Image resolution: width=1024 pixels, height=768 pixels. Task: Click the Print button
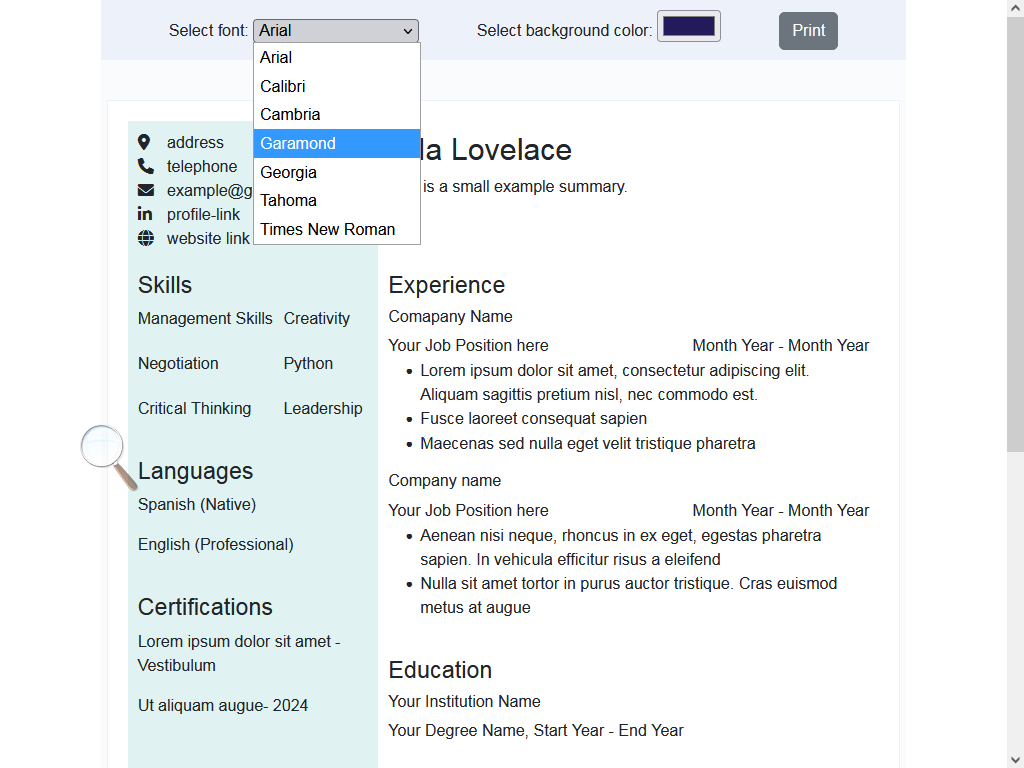(x=808, y=31)
